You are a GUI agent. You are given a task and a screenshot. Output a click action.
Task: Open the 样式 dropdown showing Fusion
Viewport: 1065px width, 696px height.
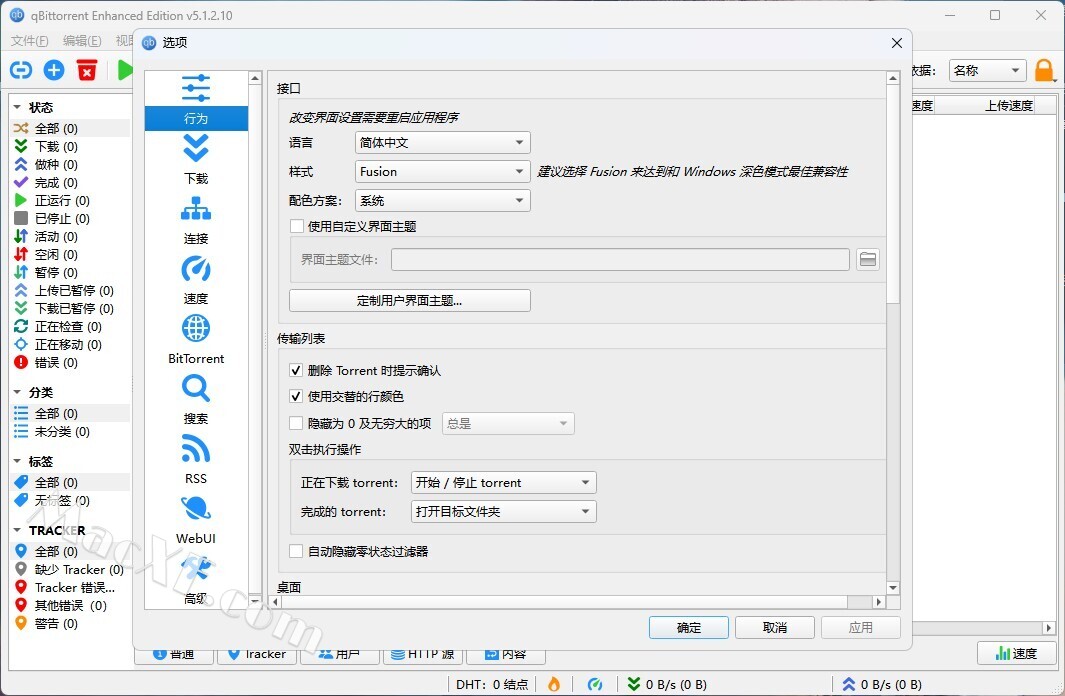coord(442,172)
